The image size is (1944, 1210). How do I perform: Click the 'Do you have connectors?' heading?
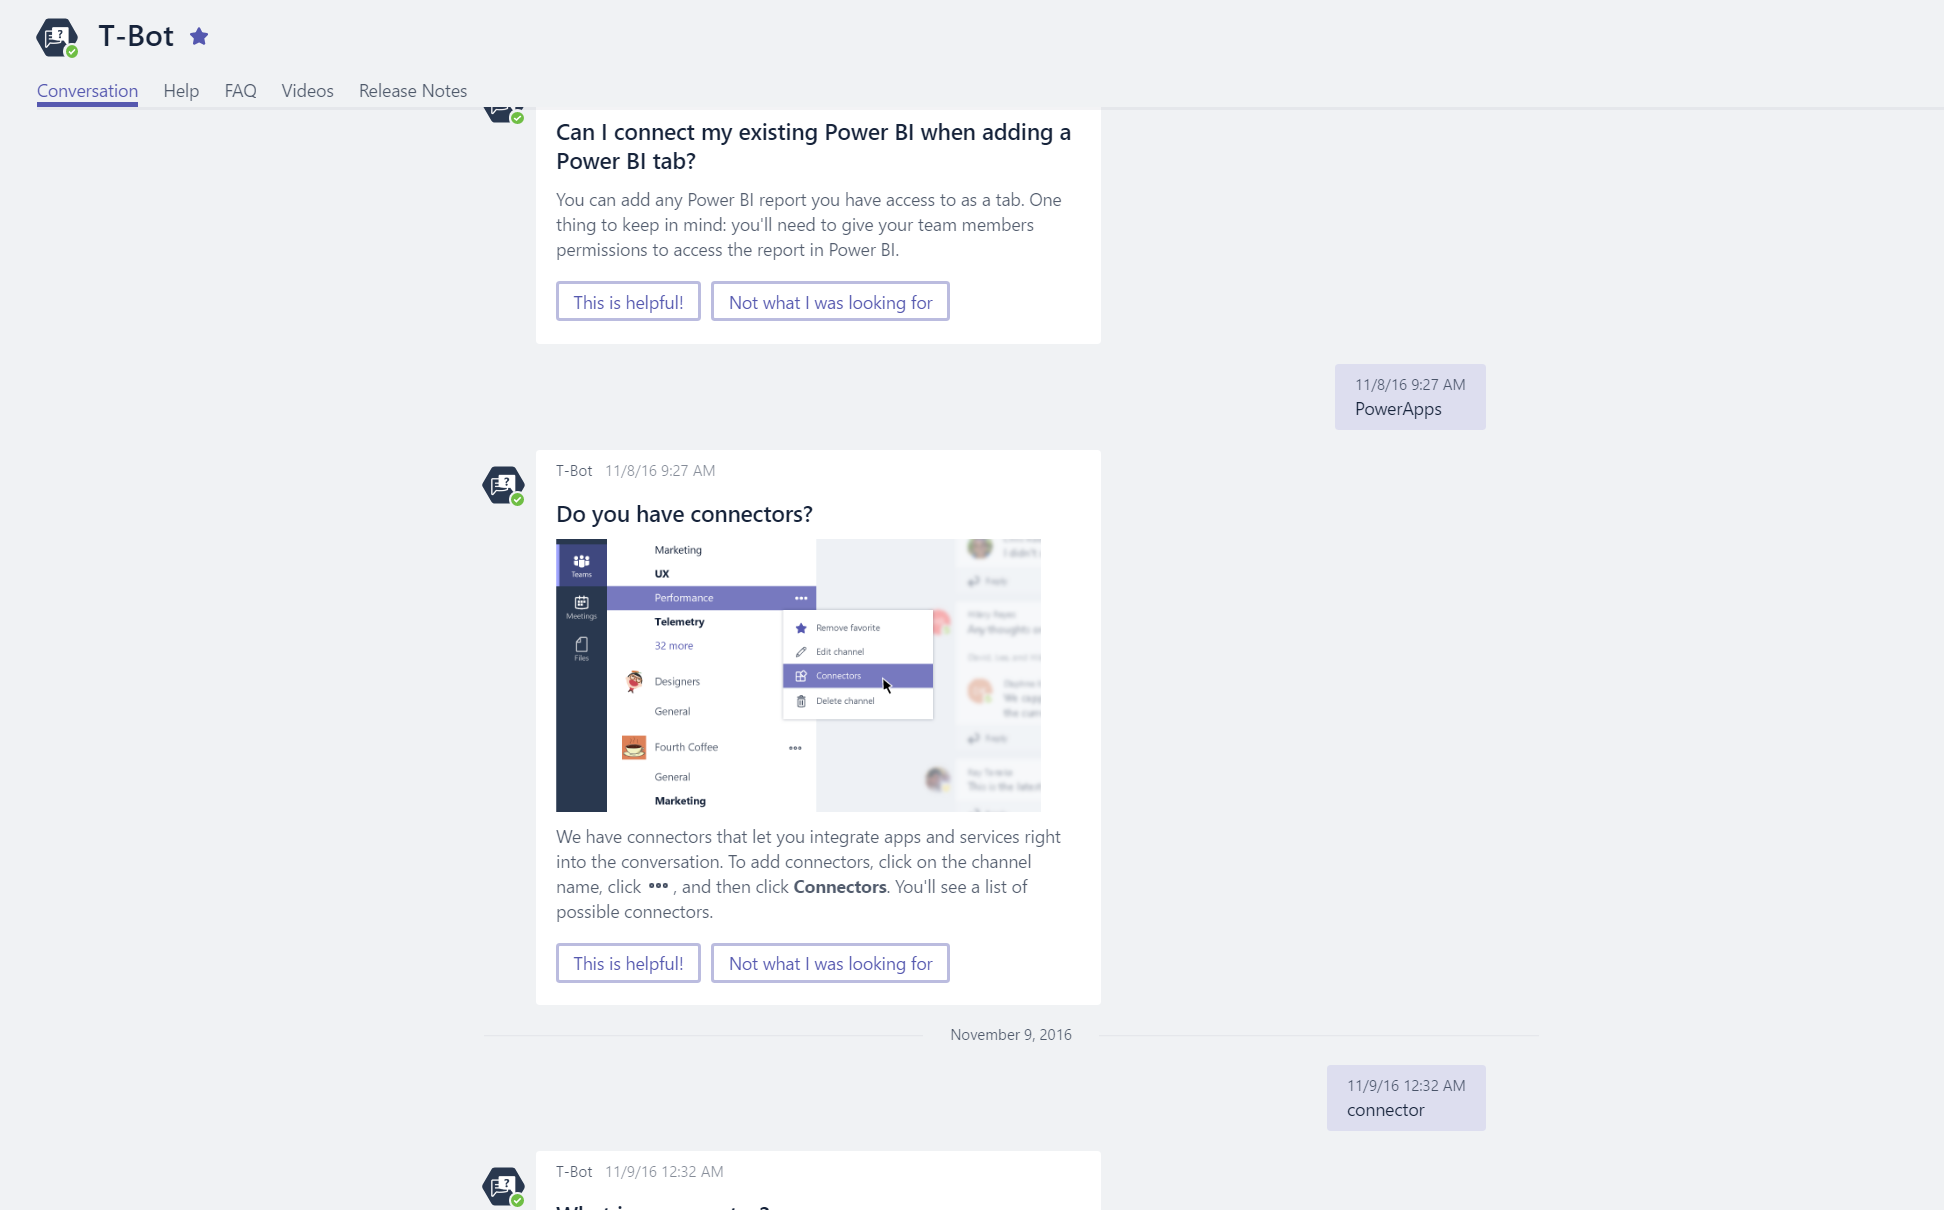(684, 514)
